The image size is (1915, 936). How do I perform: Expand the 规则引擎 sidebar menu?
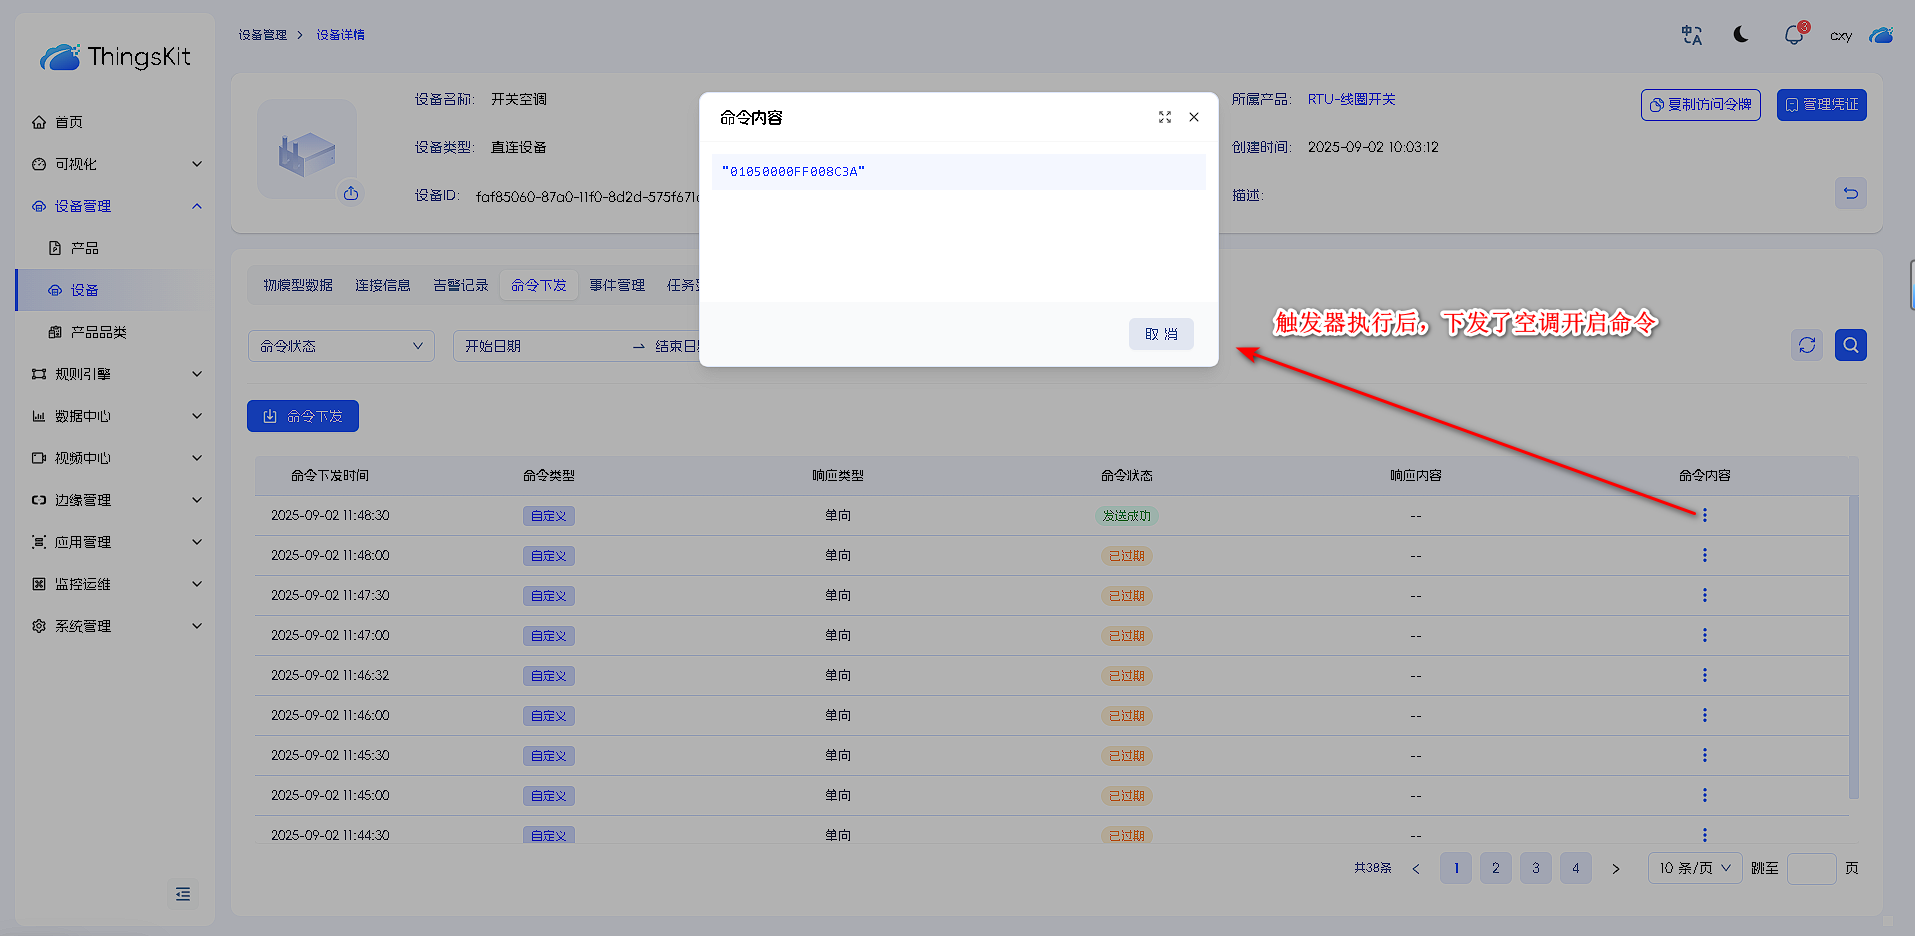pyautogui.click(x=116, y=374)
